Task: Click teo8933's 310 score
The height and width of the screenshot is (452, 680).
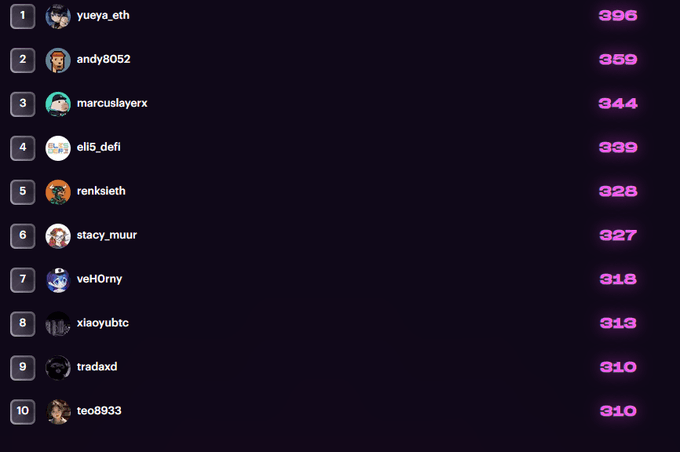Action: pos(618,411)
